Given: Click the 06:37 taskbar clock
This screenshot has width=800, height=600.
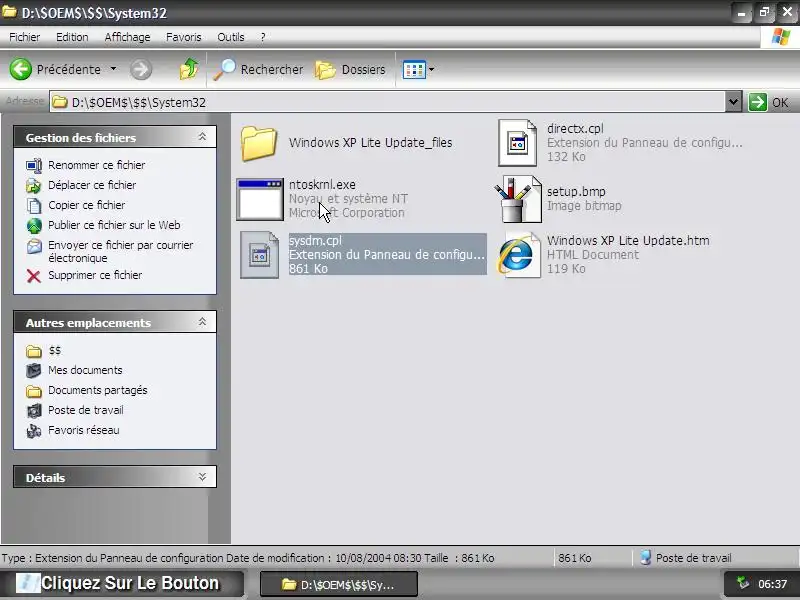Looking at the screenshot, I should [x=772, y=584].
